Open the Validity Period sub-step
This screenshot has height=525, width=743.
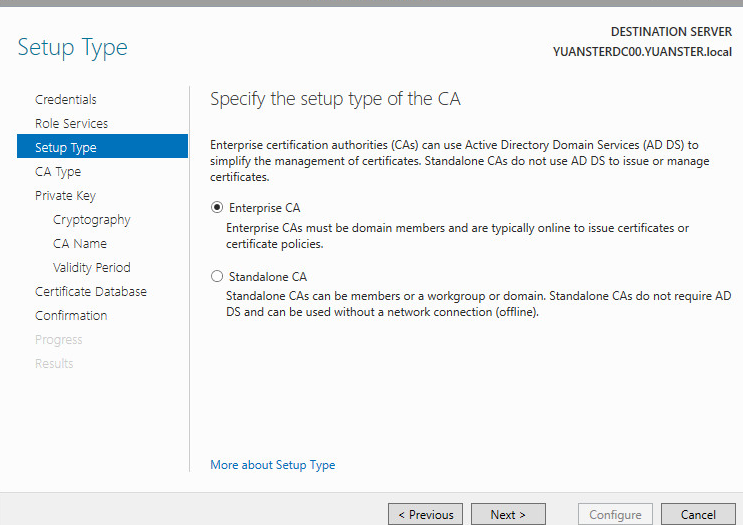point(91,268)
